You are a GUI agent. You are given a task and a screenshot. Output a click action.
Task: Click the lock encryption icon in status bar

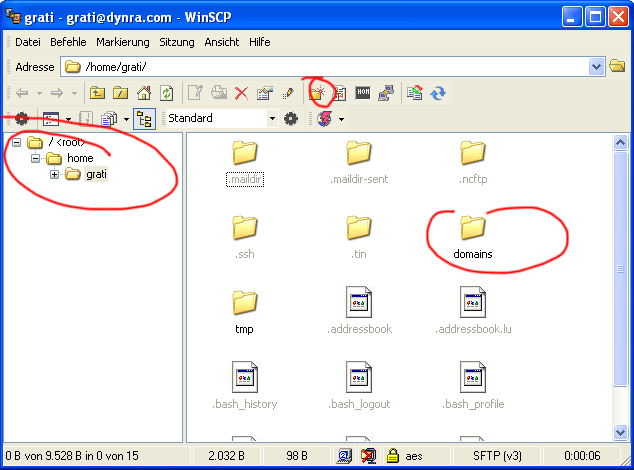[x=393, y=455]
